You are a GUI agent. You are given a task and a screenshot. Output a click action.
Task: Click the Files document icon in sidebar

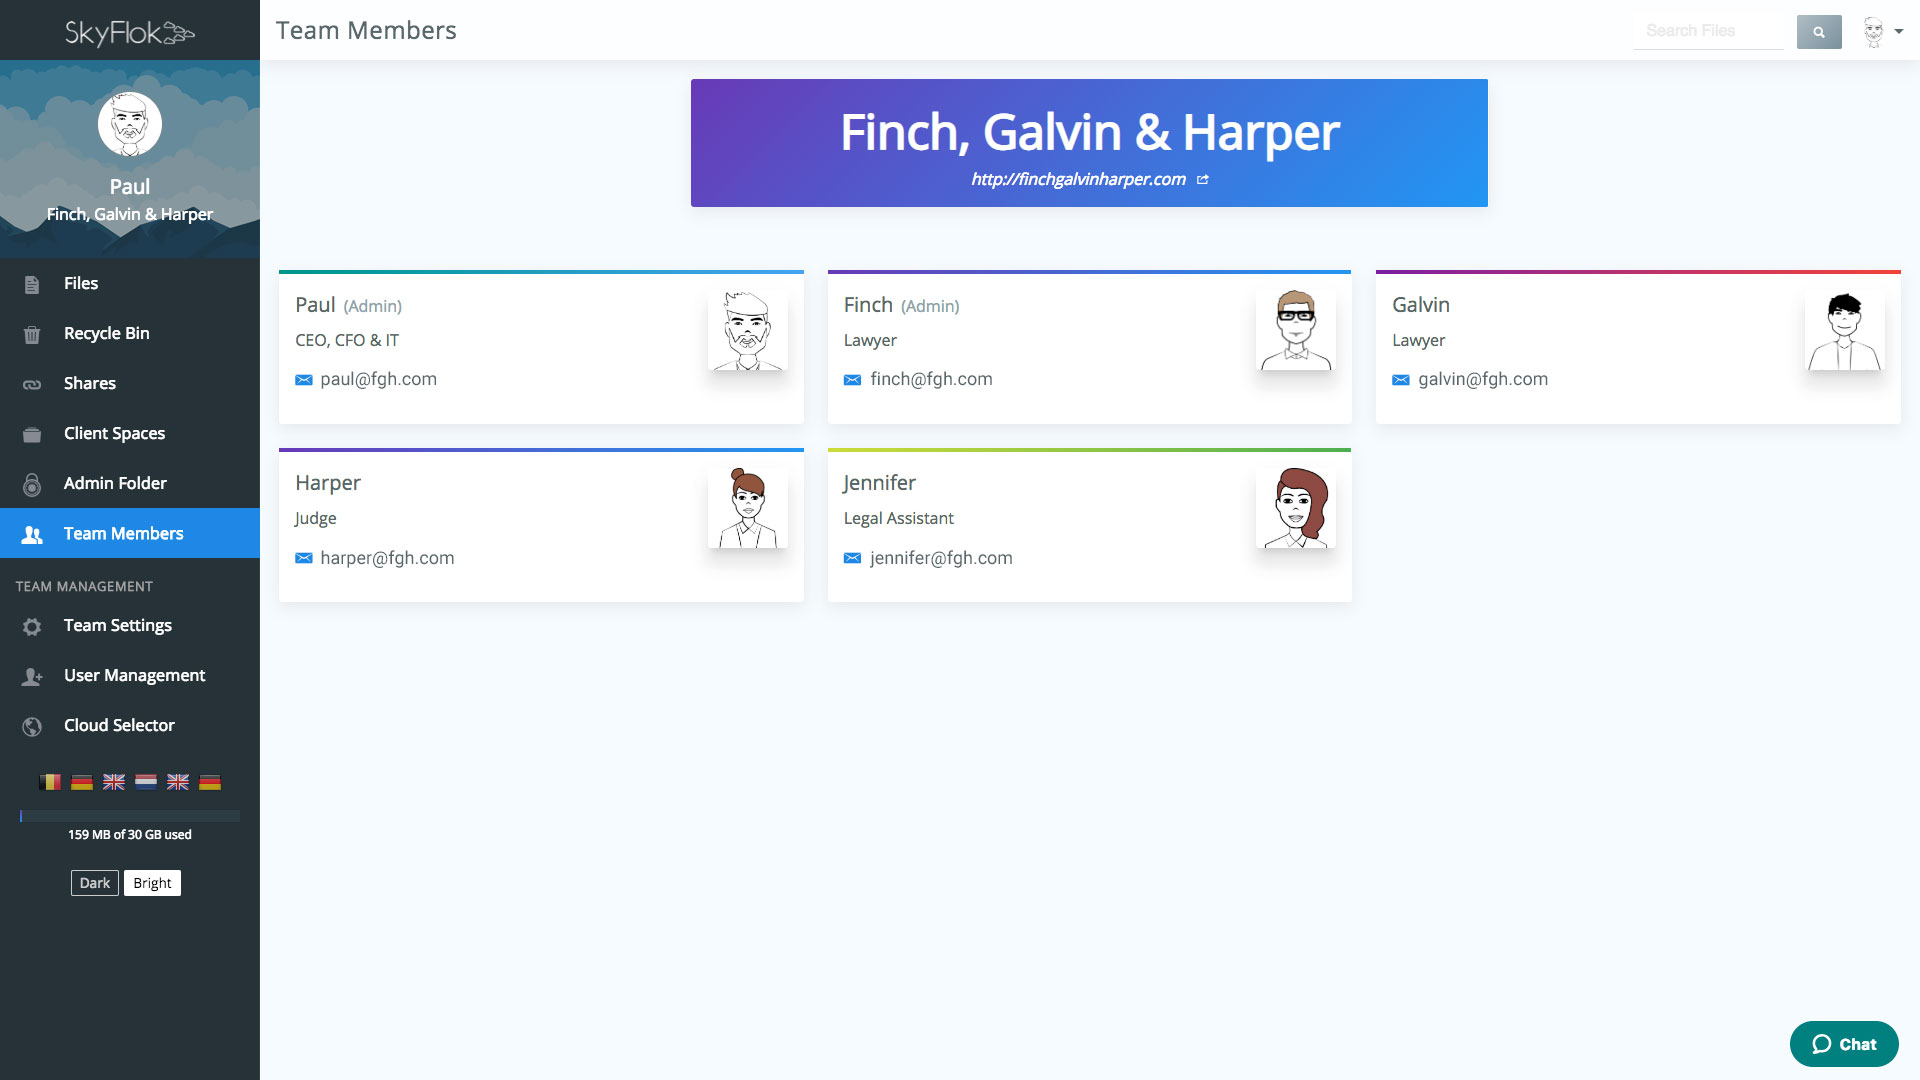coord(32,285)
